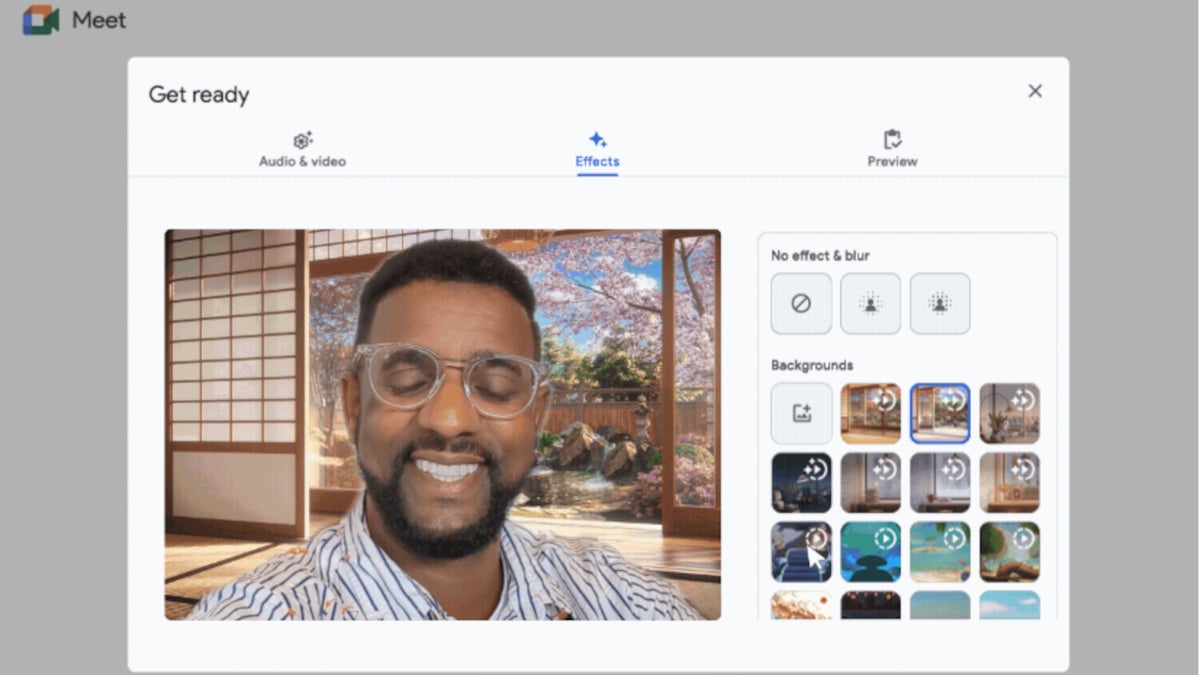Pick the plant room background with round lamp
1200x675 pixels.
(x=1009, y=413)
